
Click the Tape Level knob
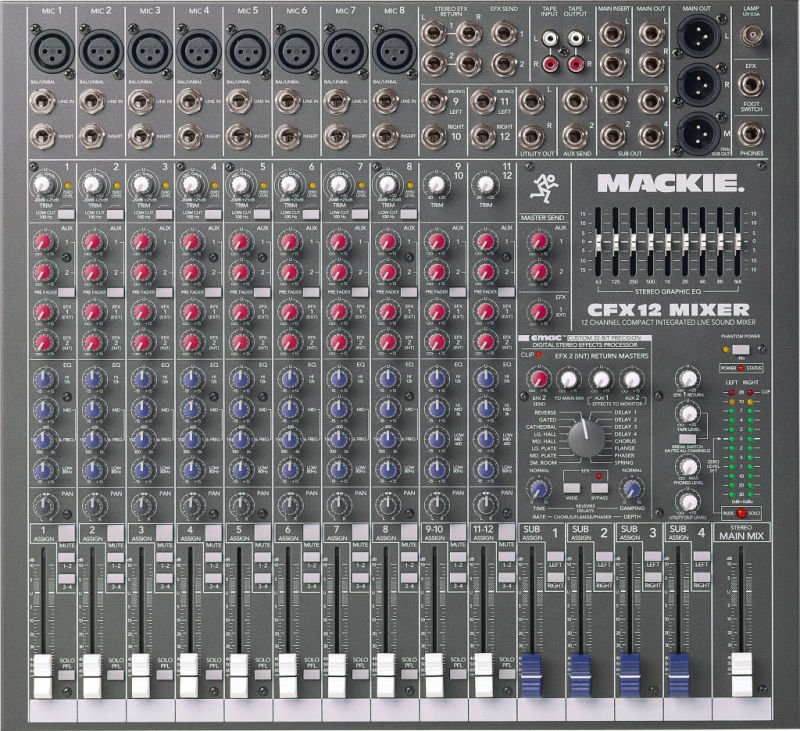click(x=688, y=413)
